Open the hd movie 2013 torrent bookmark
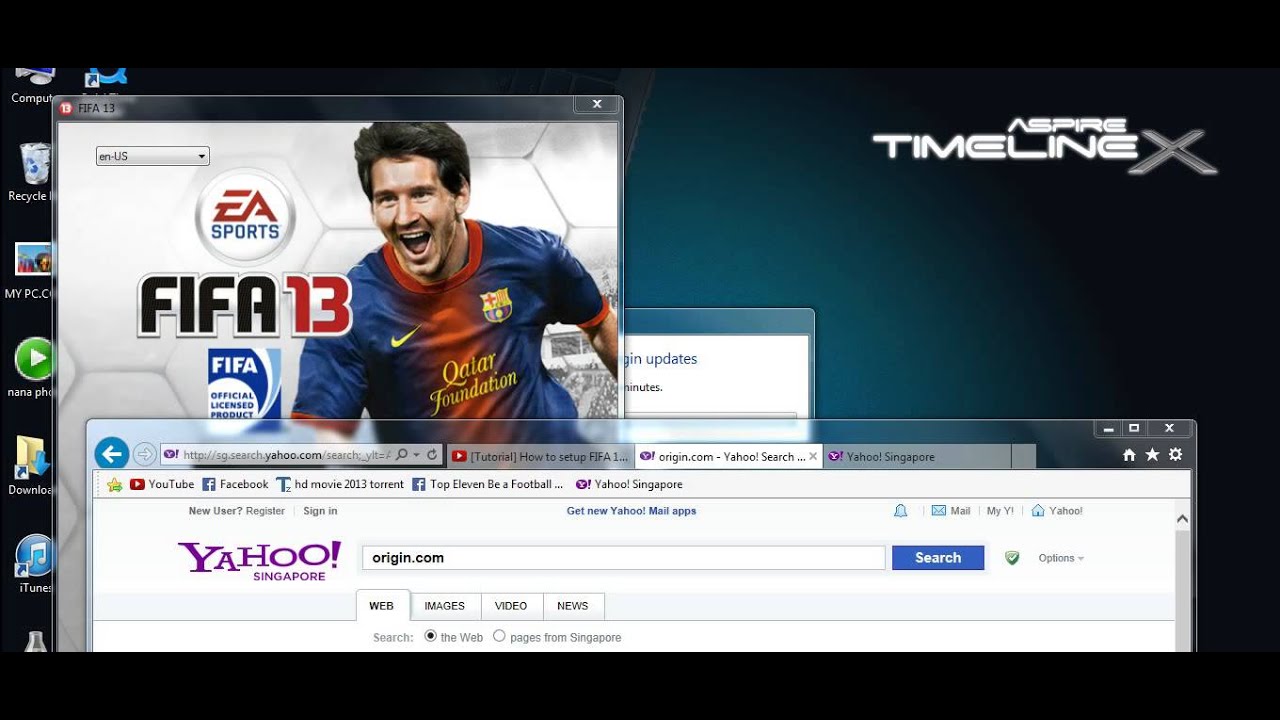Image resolution: width=1280 pixels, height=720 pixels. 340,484
